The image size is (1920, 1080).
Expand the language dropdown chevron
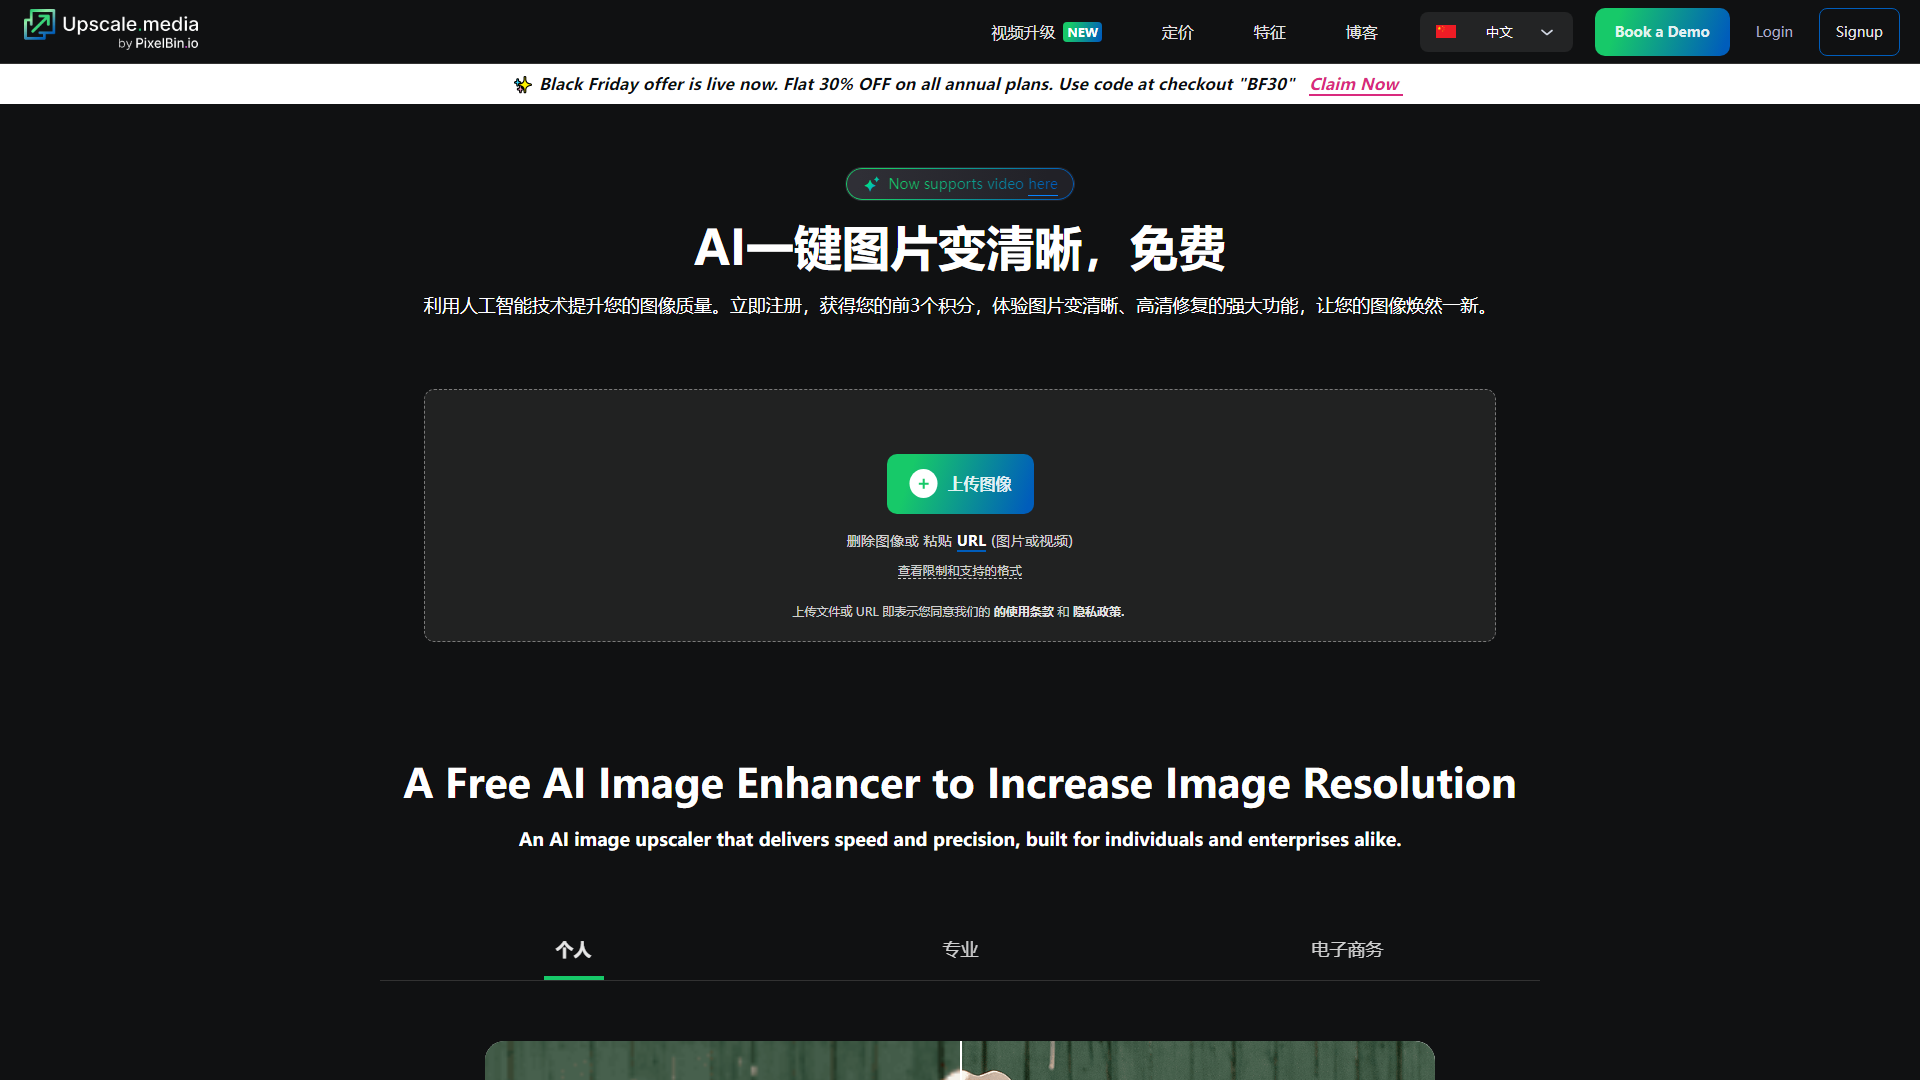[x=1547, y=32]
